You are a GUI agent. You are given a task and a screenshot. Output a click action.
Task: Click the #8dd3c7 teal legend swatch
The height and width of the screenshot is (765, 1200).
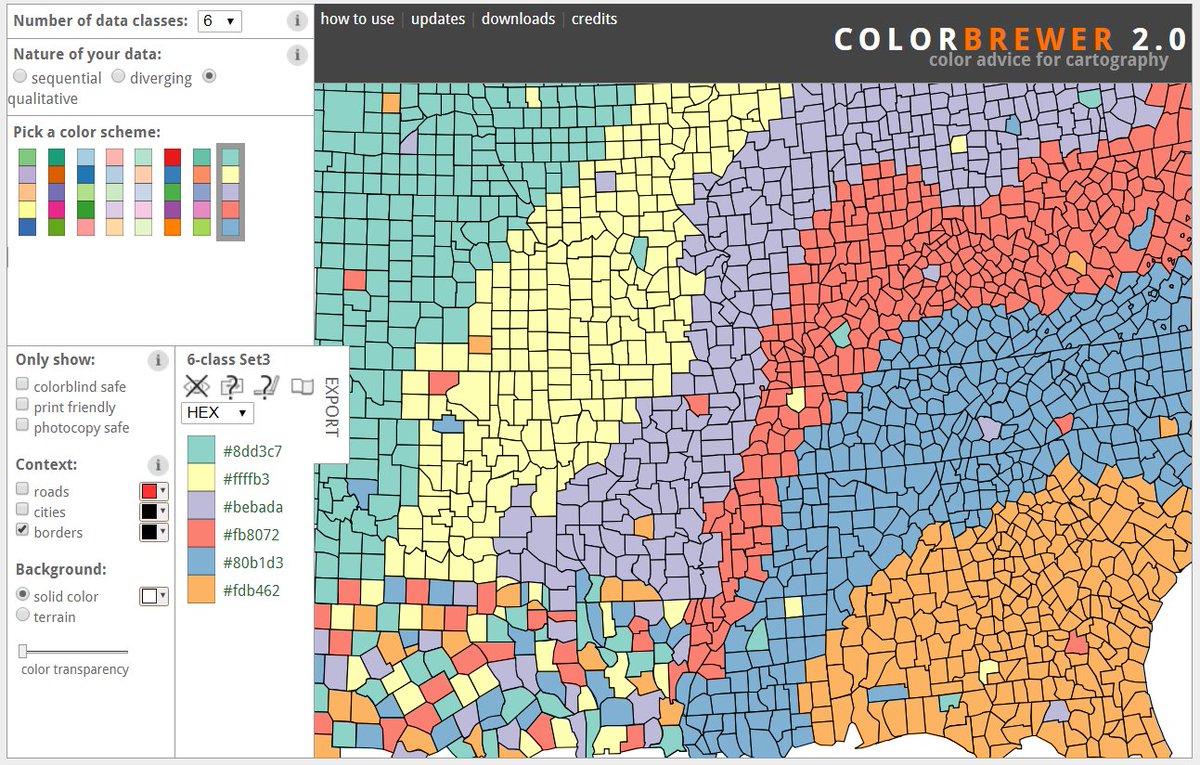click(x=201, y=450)
